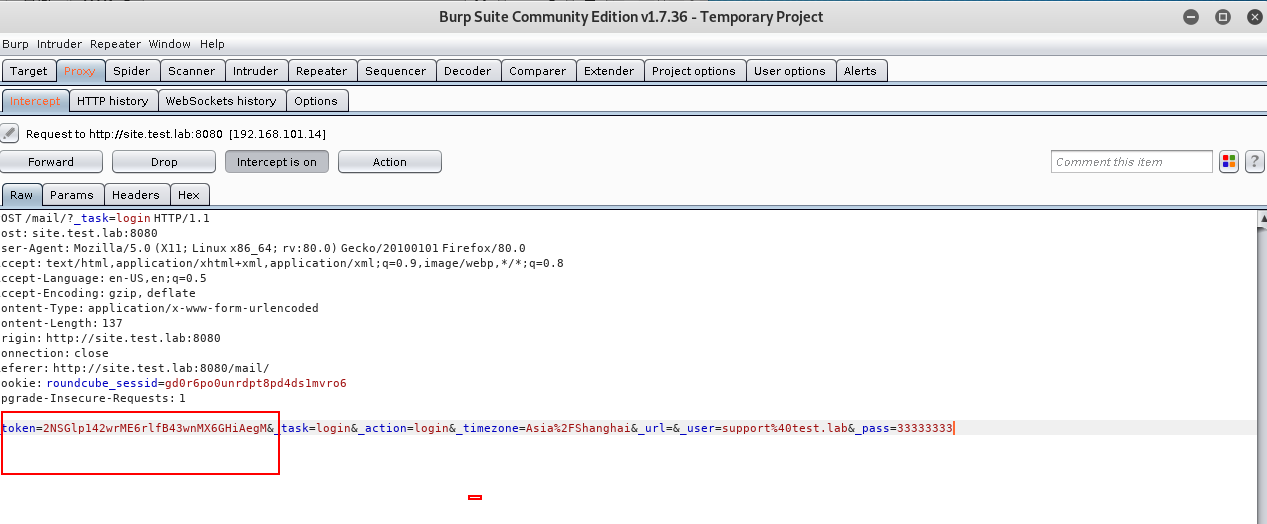
Task: Select the Raw view tab
Action: point(22,195)
